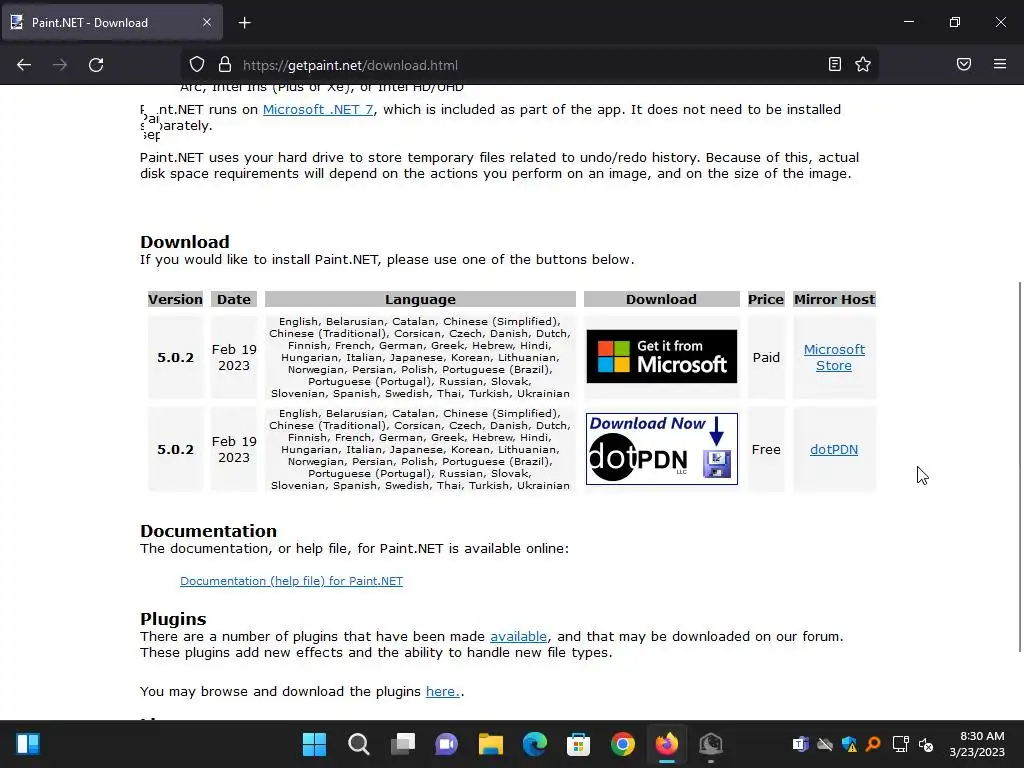Open Task View on the taskbar
1024x768 pixels.
[403, 744]
